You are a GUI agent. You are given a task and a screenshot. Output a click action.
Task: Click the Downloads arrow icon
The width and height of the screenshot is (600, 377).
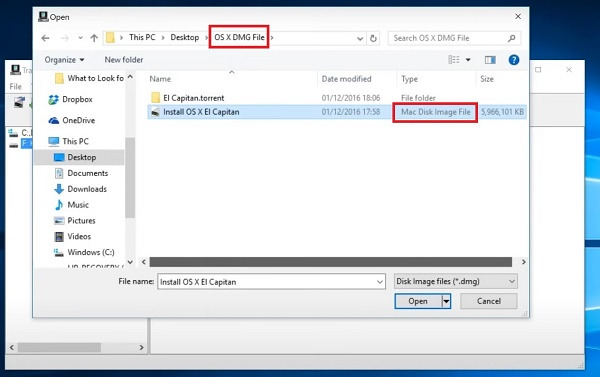59,189
